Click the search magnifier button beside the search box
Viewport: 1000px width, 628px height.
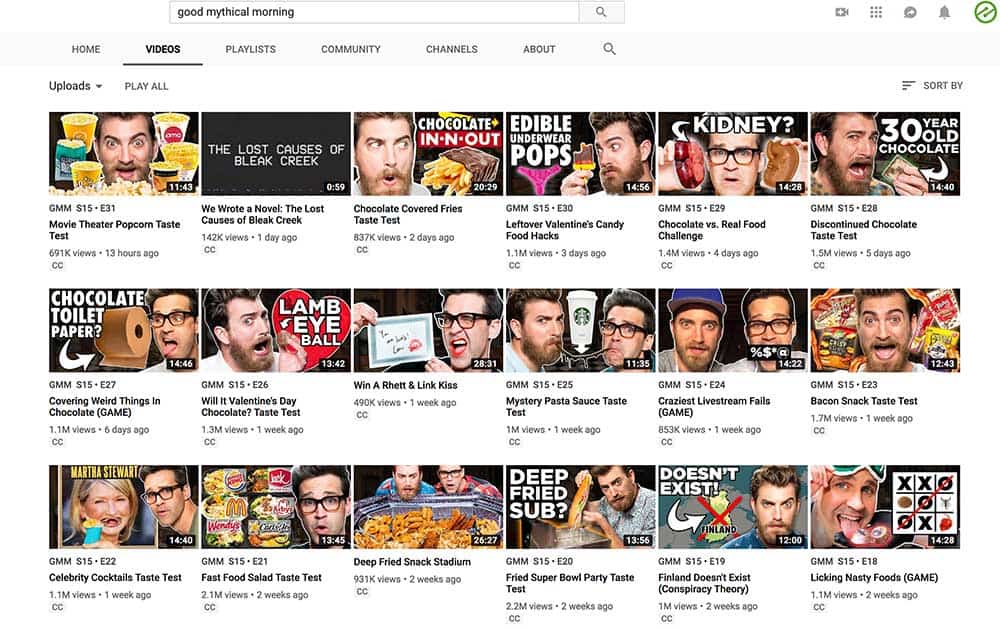click(x=601, y=12)
